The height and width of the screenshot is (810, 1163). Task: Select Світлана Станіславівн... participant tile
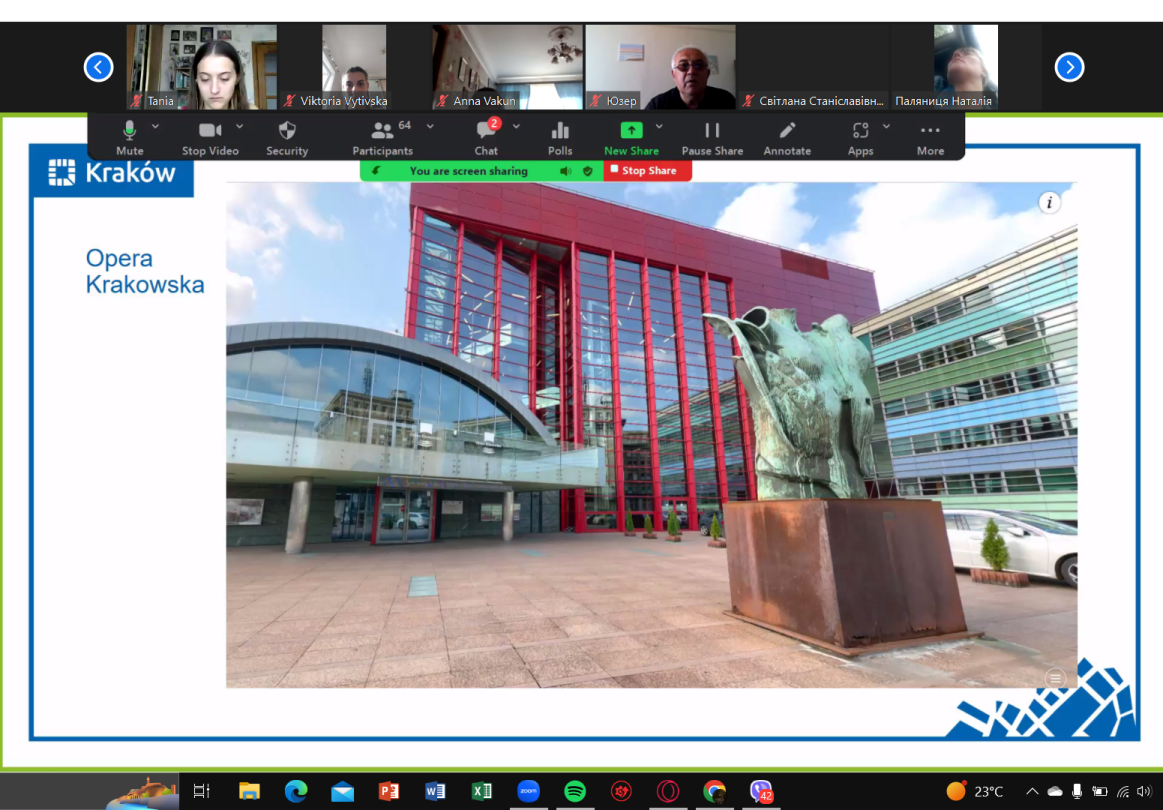pyautogui.click(x=814, y=67)
